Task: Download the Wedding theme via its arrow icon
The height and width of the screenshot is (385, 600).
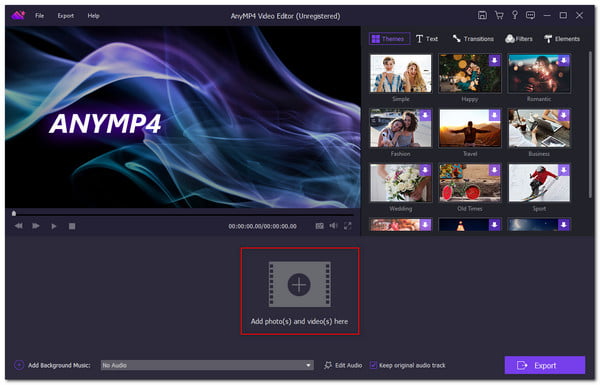Action: [x=425, y=170]
